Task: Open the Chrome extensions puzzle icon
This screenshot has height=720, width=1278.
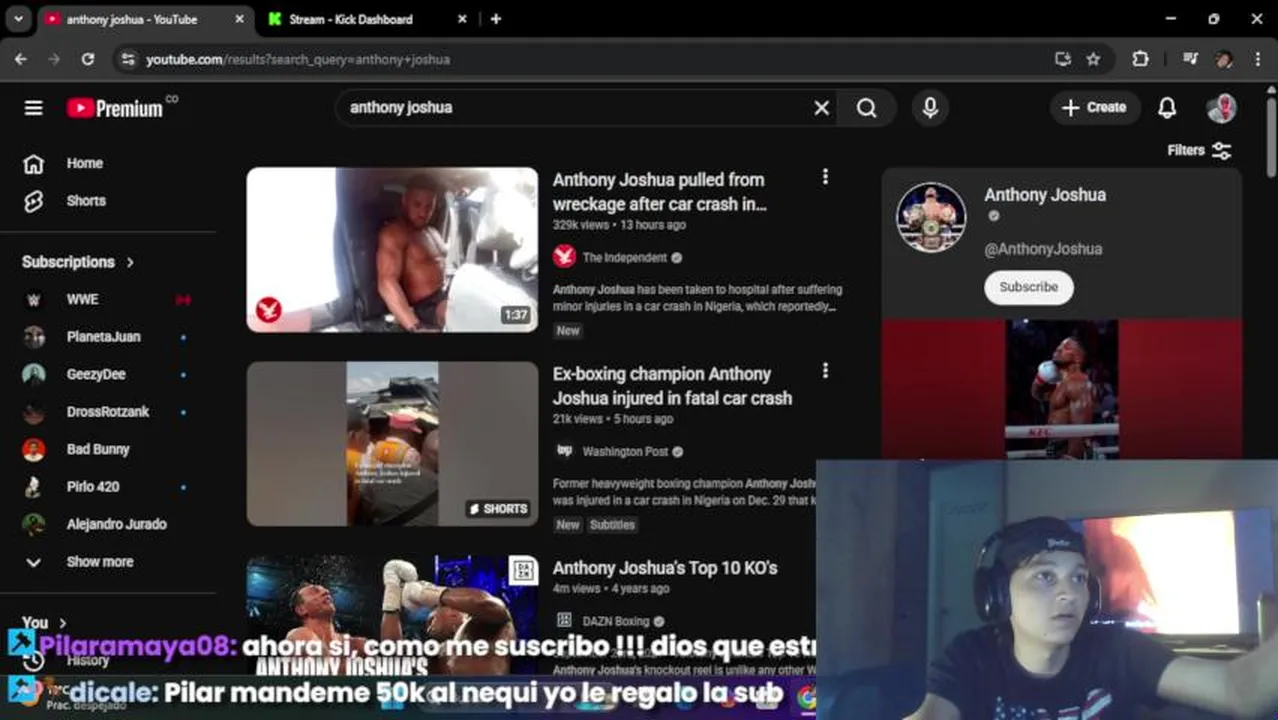Action: coord(1140,59)
